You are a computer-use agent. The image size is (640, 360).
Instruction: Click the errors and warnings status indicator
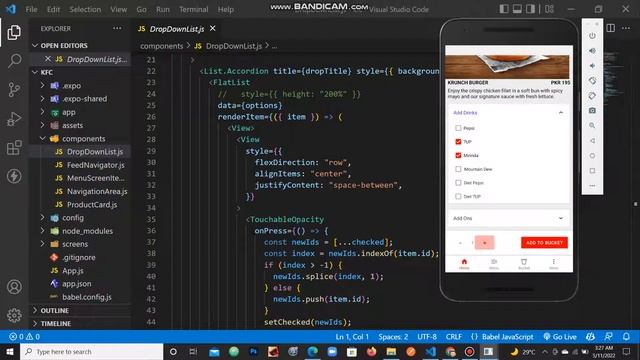click(24, 337)
